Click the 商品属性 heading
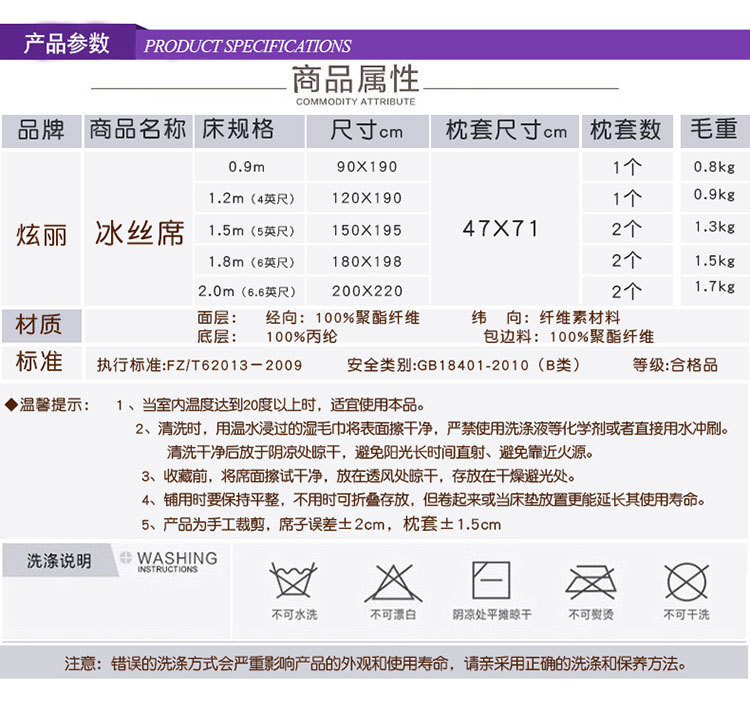 pos(355,79)
